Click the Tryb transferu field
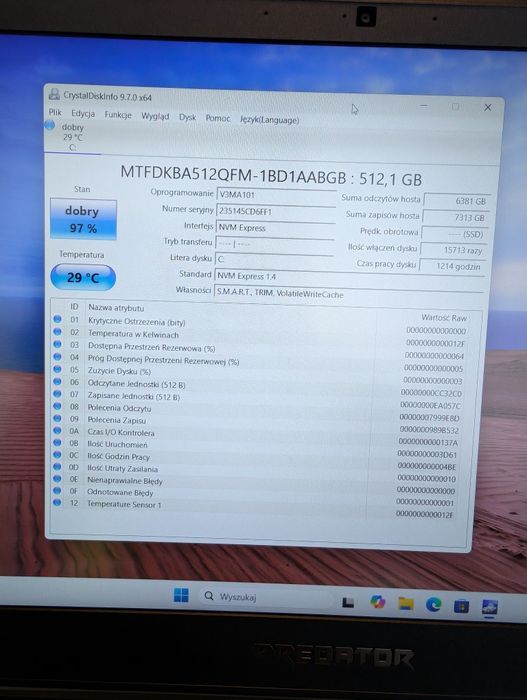 [275, 244]
